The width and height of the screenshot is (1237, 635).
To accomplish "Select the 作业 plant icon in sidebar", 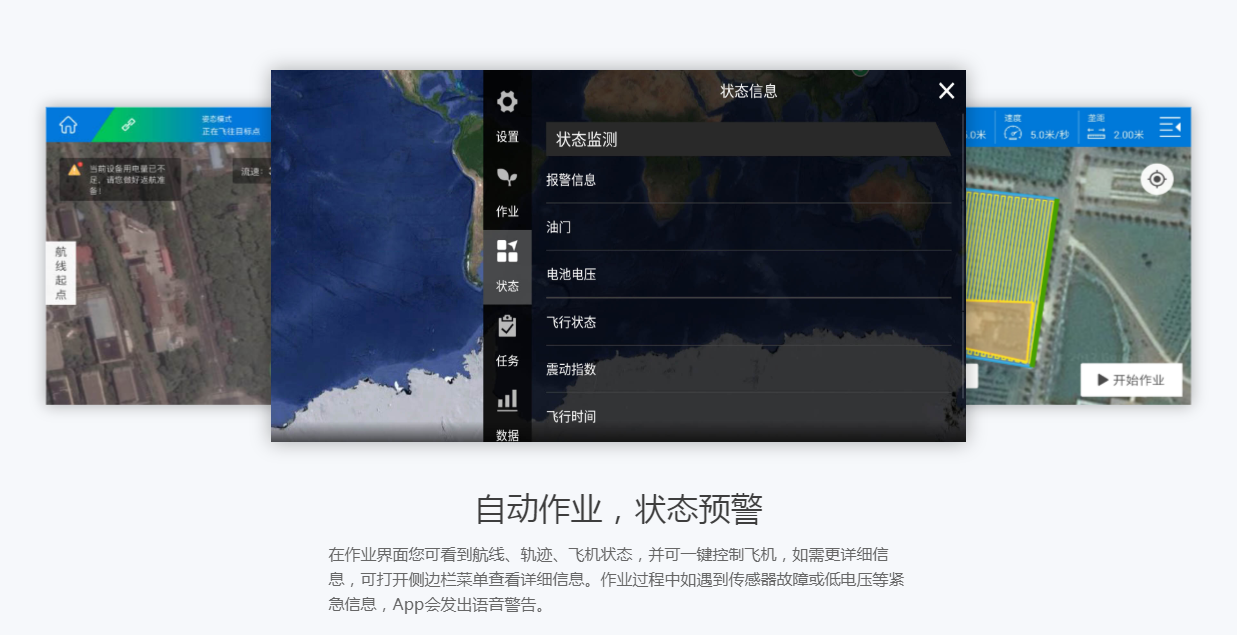I will click(x=507, y=178).
